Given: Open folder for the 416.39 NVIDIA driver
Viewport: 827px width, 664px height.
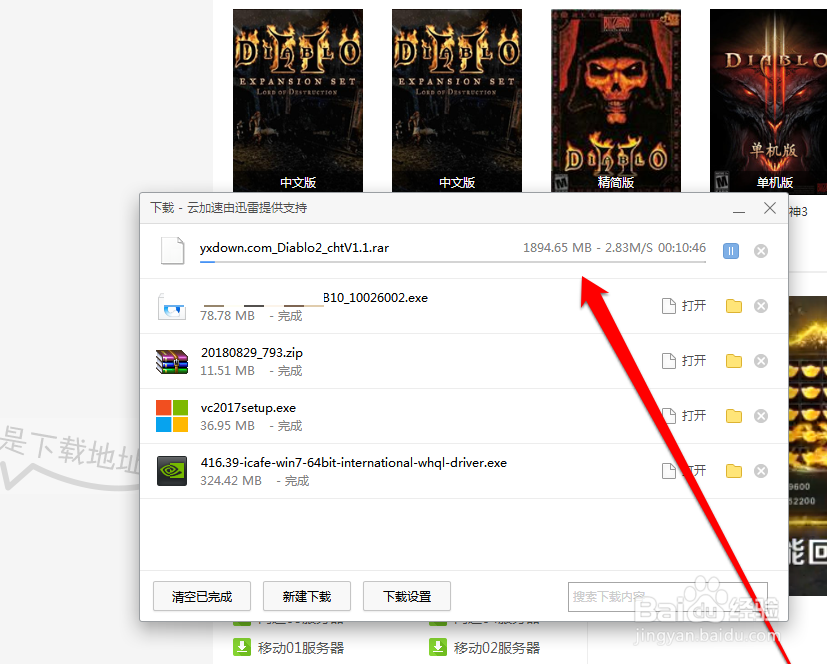Looking at the screenshot, I should [x=734, y=470].
